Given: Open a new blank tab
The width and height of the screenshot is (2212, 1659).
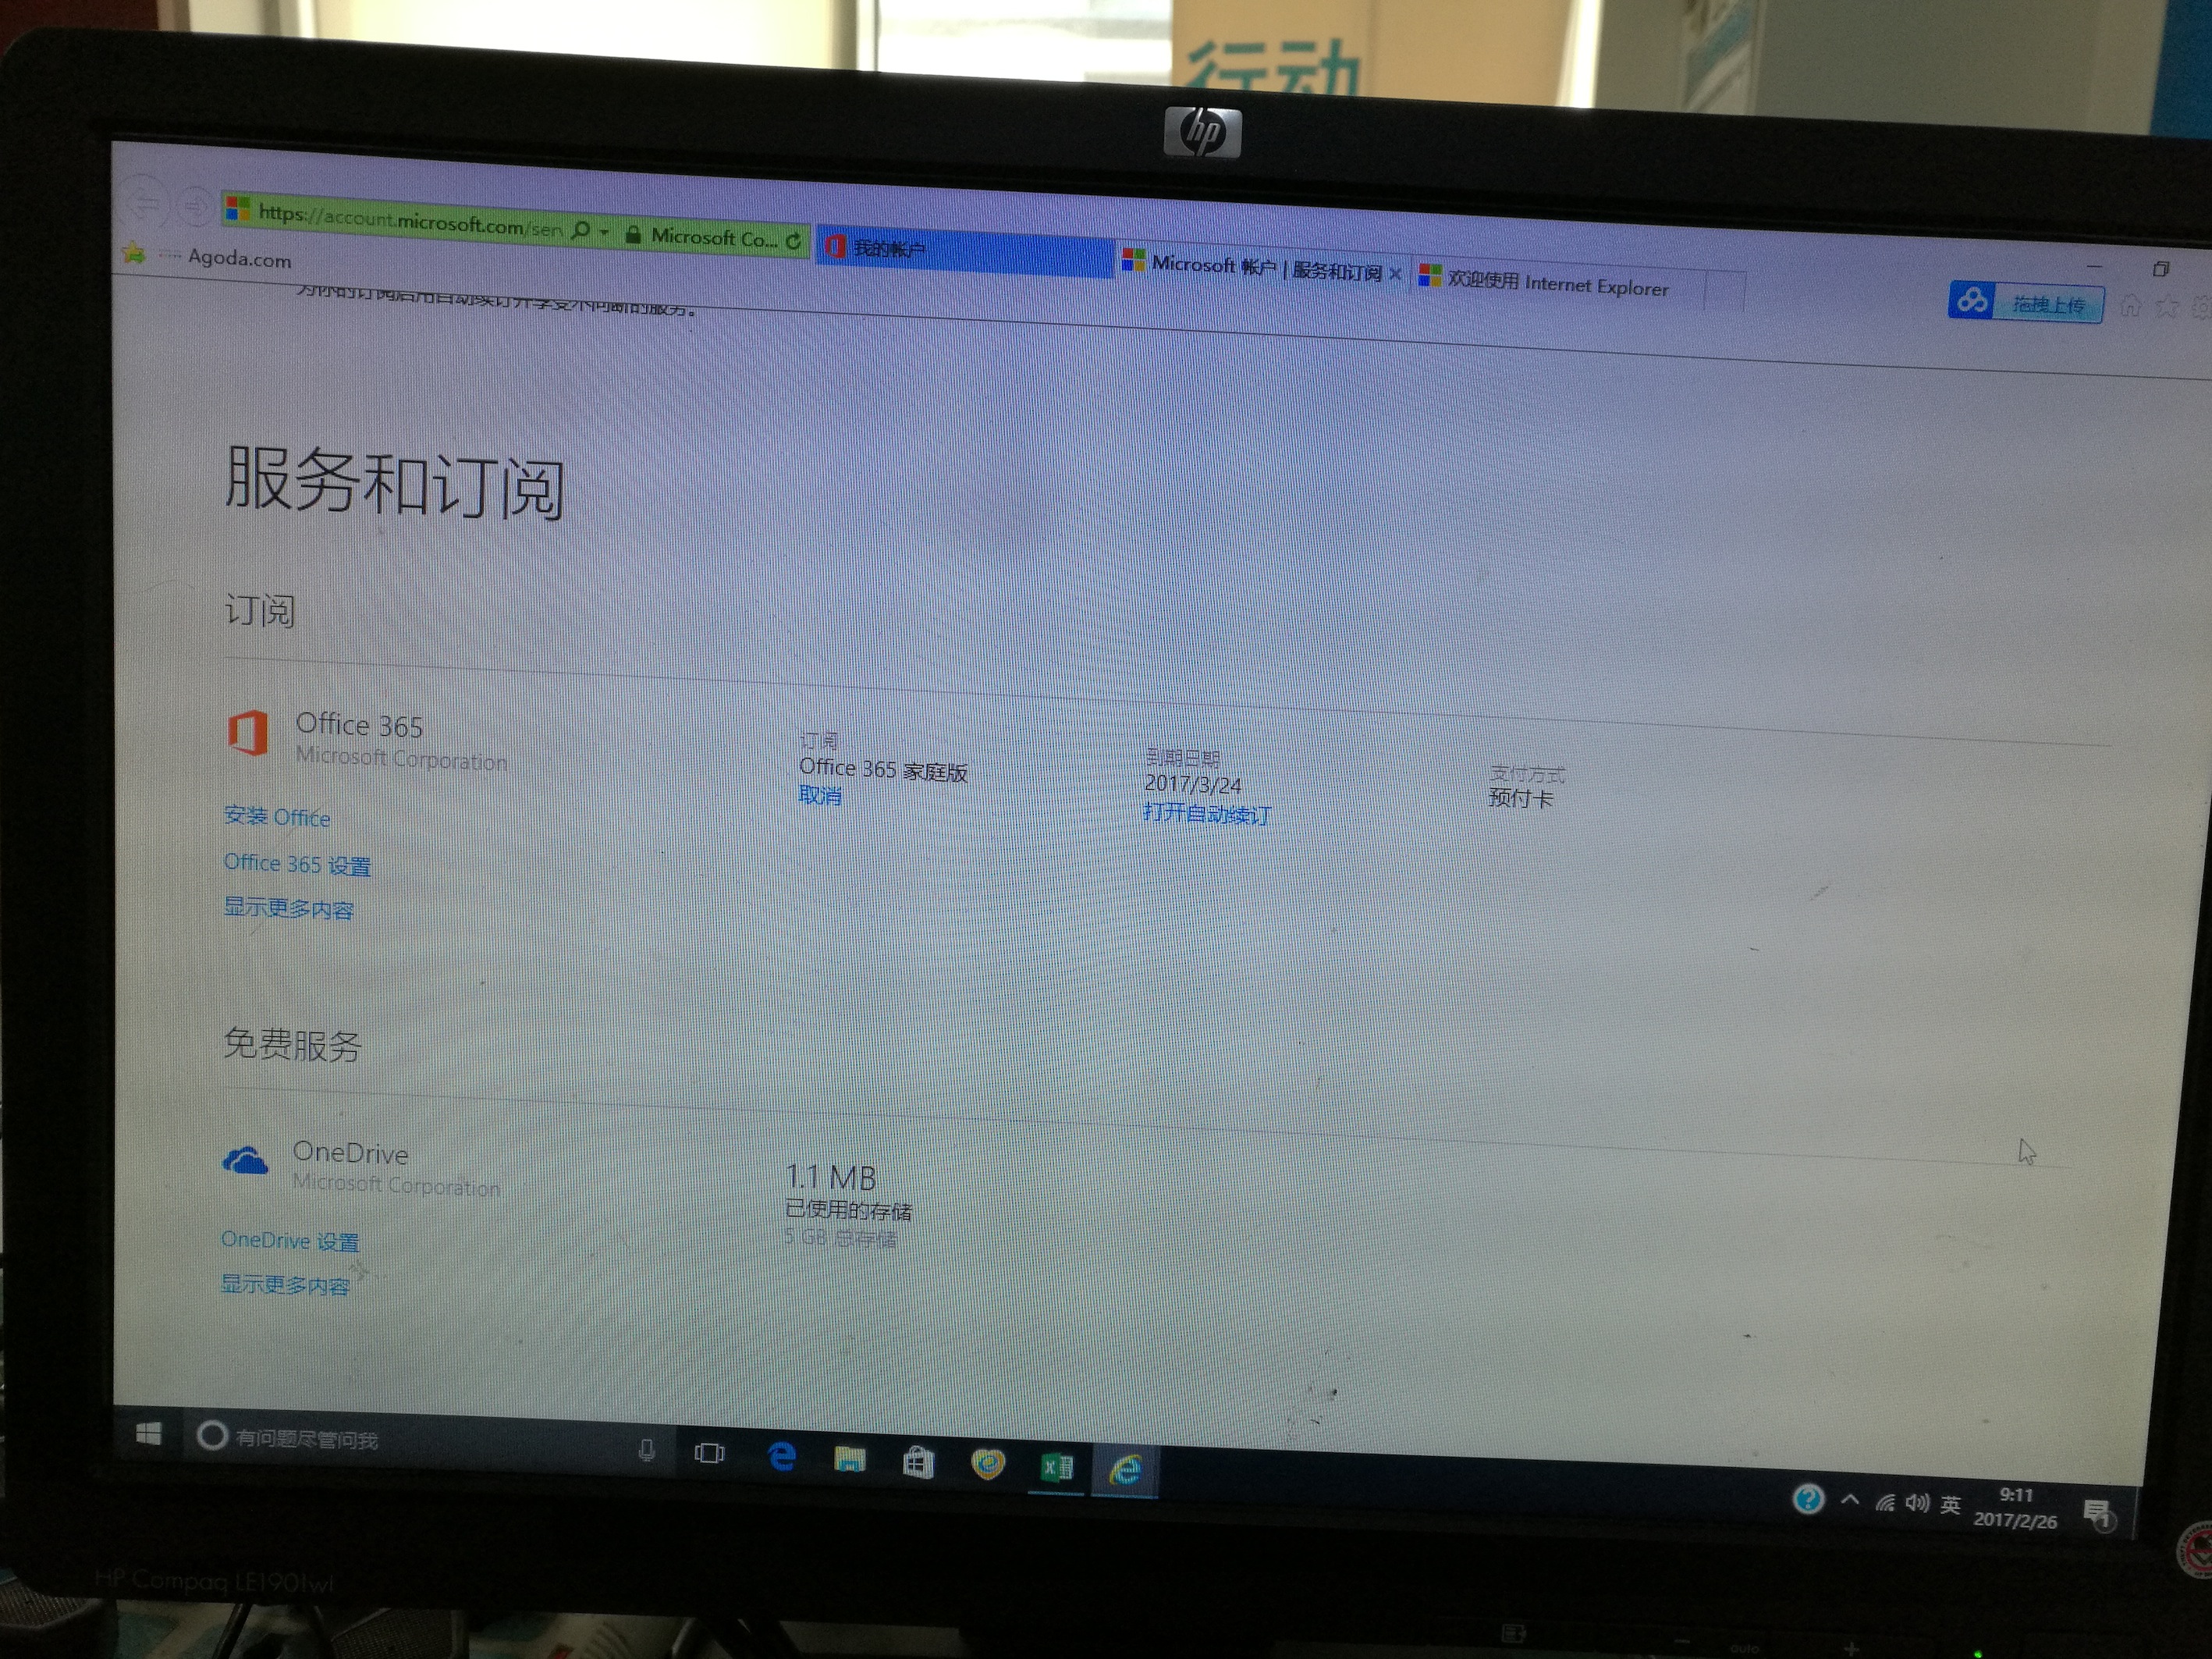Looking at the screenshot, I should coord(1725,293).
